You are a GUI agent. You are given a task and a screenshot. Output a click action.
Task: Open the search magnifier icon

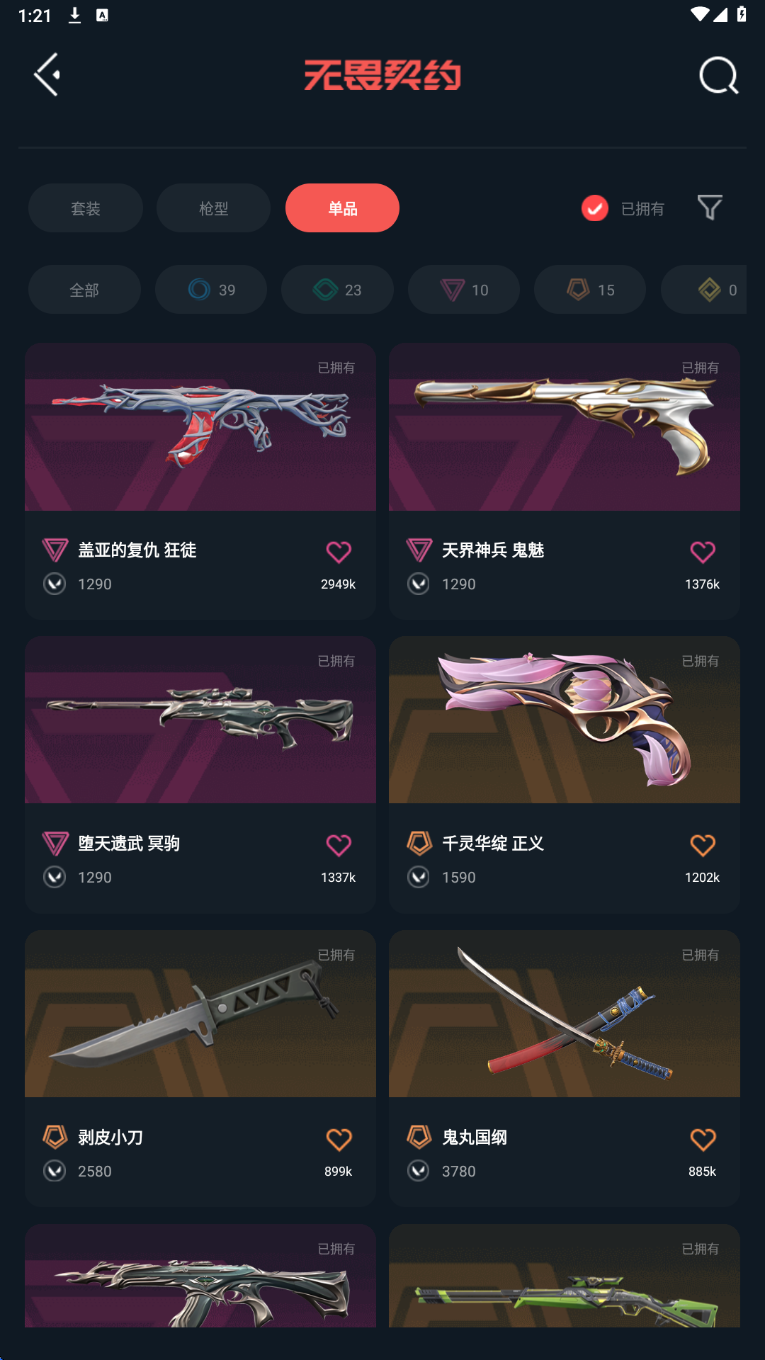pyautogui.click(x=718, y=75)
